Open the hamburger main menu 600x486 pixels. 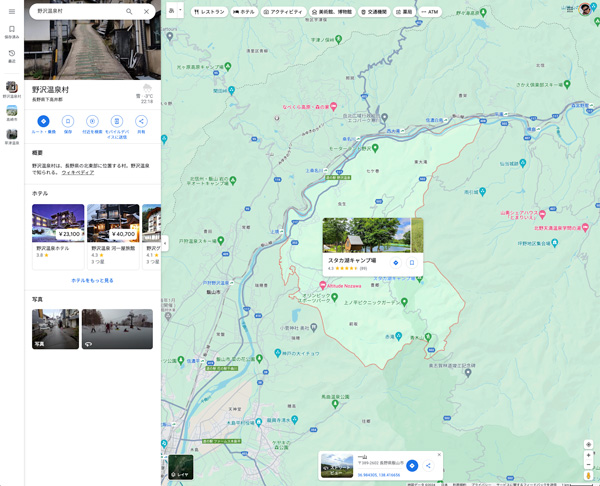[x=12, y=11]
